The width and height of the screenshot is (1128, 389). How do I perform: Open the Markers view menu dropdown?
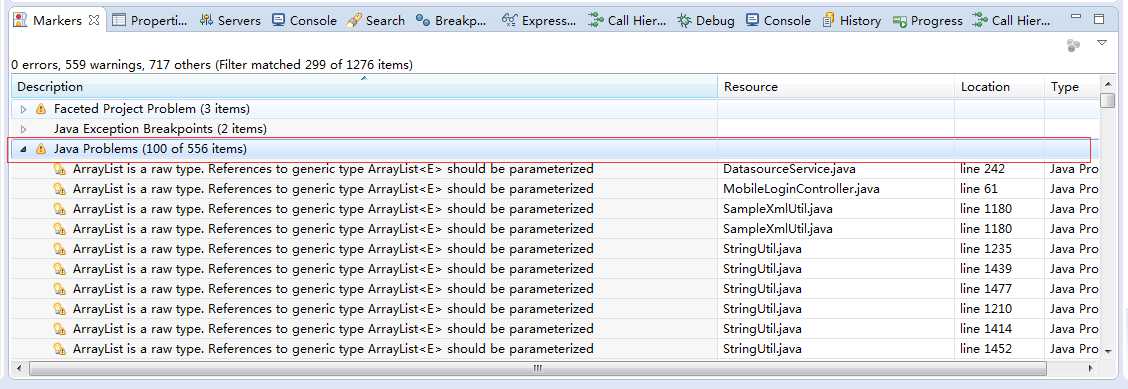[1101, 44]
